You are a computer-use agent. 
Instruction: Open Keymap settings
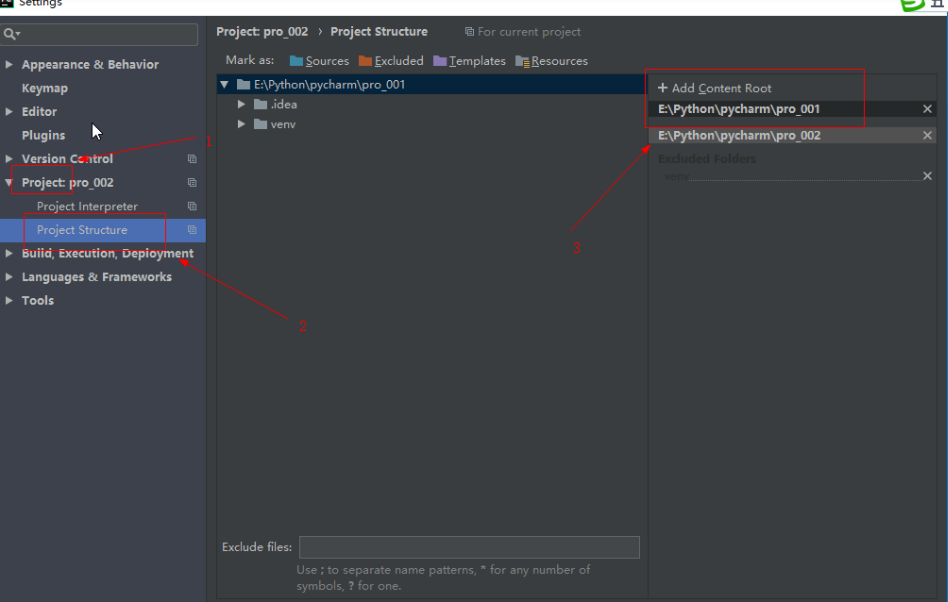click(x=45, y=88)
